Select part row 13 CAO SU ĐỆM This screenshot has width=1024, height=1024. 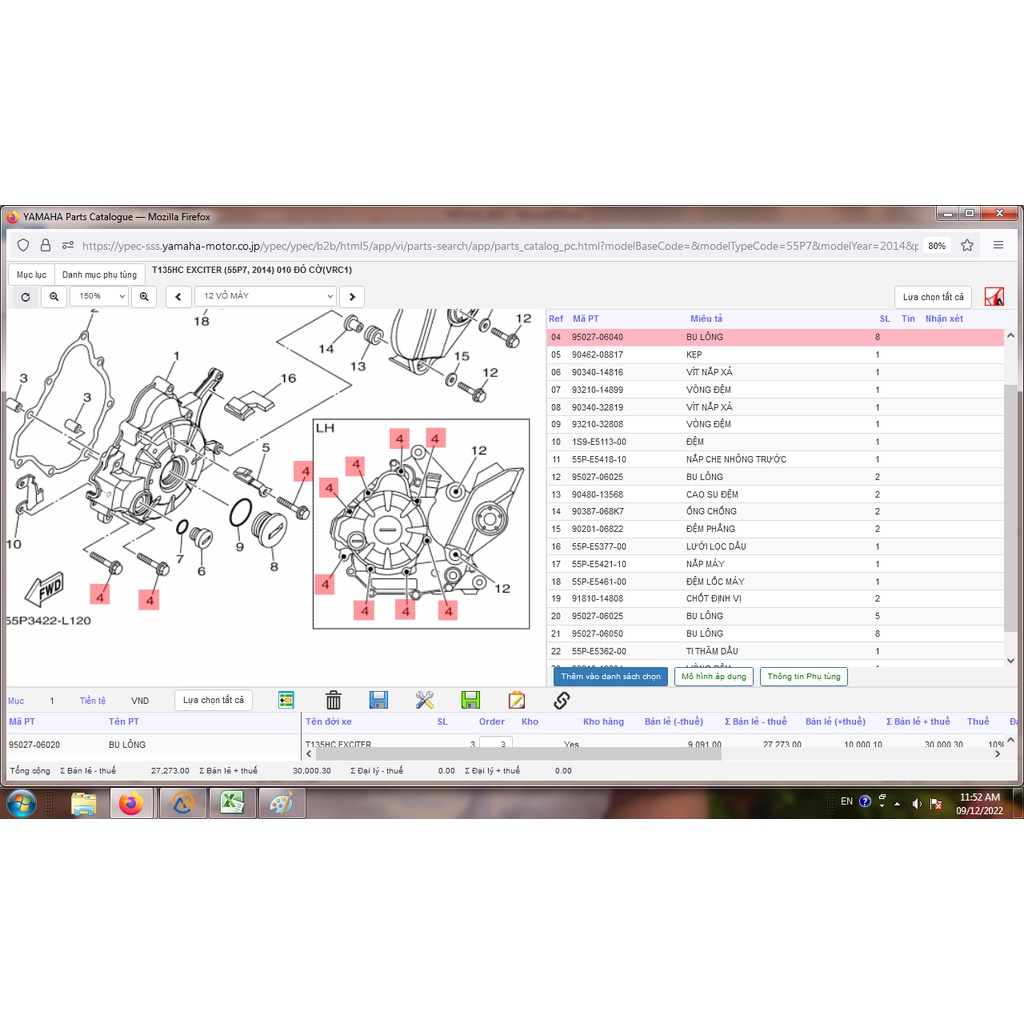(775, 494)
